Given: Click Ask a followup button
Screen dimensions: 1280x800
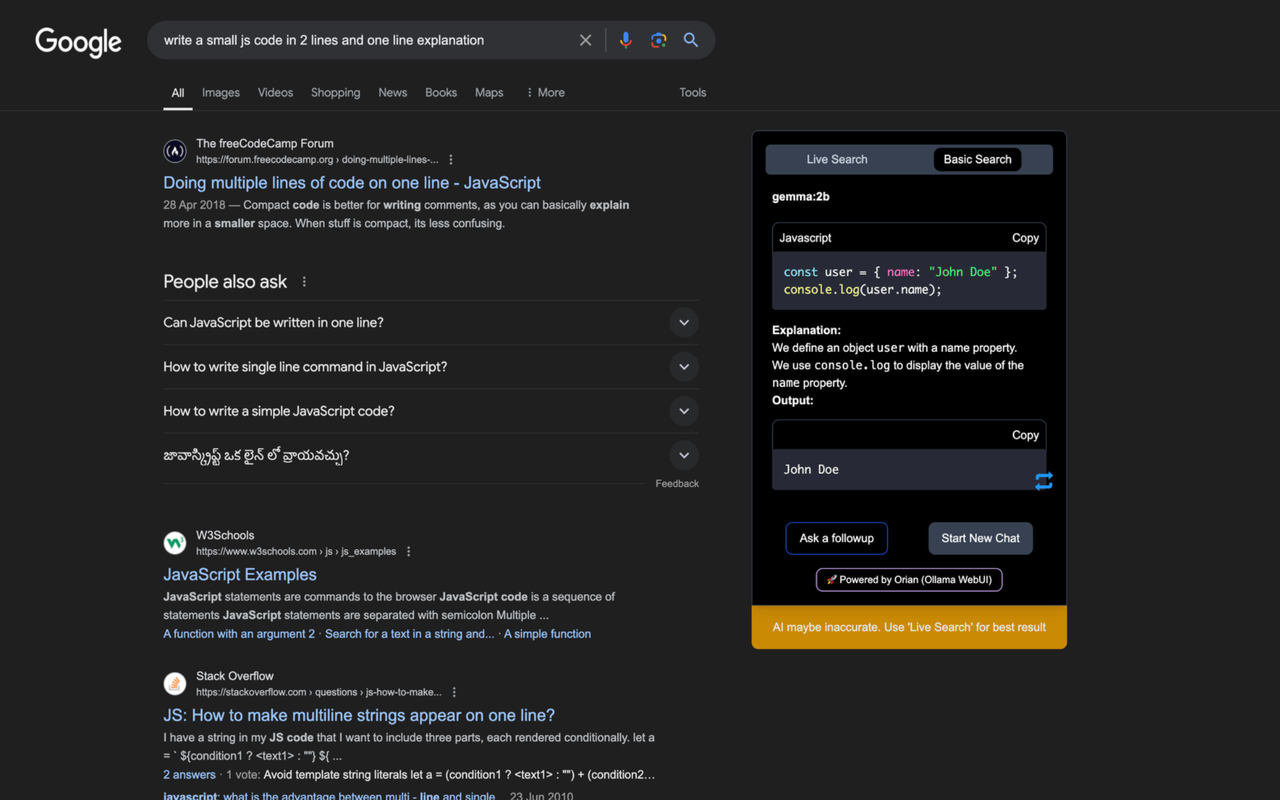Looking at the screenshot, I should click(837, 538).
